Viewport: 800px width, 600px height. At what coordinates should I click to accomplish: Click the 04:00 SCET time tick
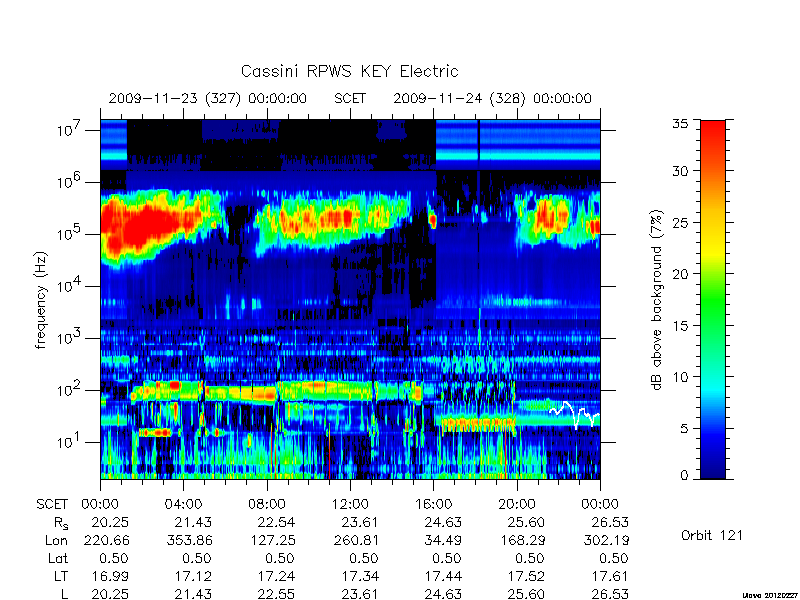coord(183,504)
